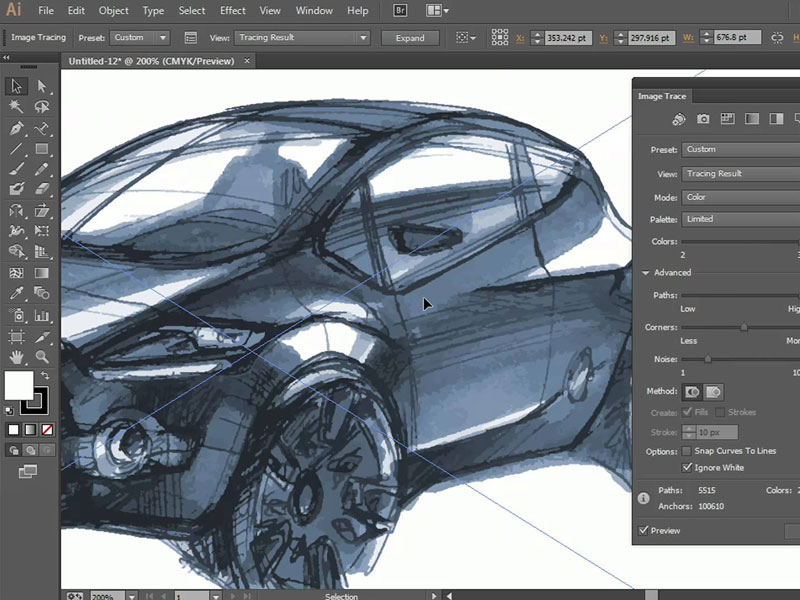Pick the Paintbrush tool
The width and height of the screenshot is (800, 600).
[x=16, y=169]
